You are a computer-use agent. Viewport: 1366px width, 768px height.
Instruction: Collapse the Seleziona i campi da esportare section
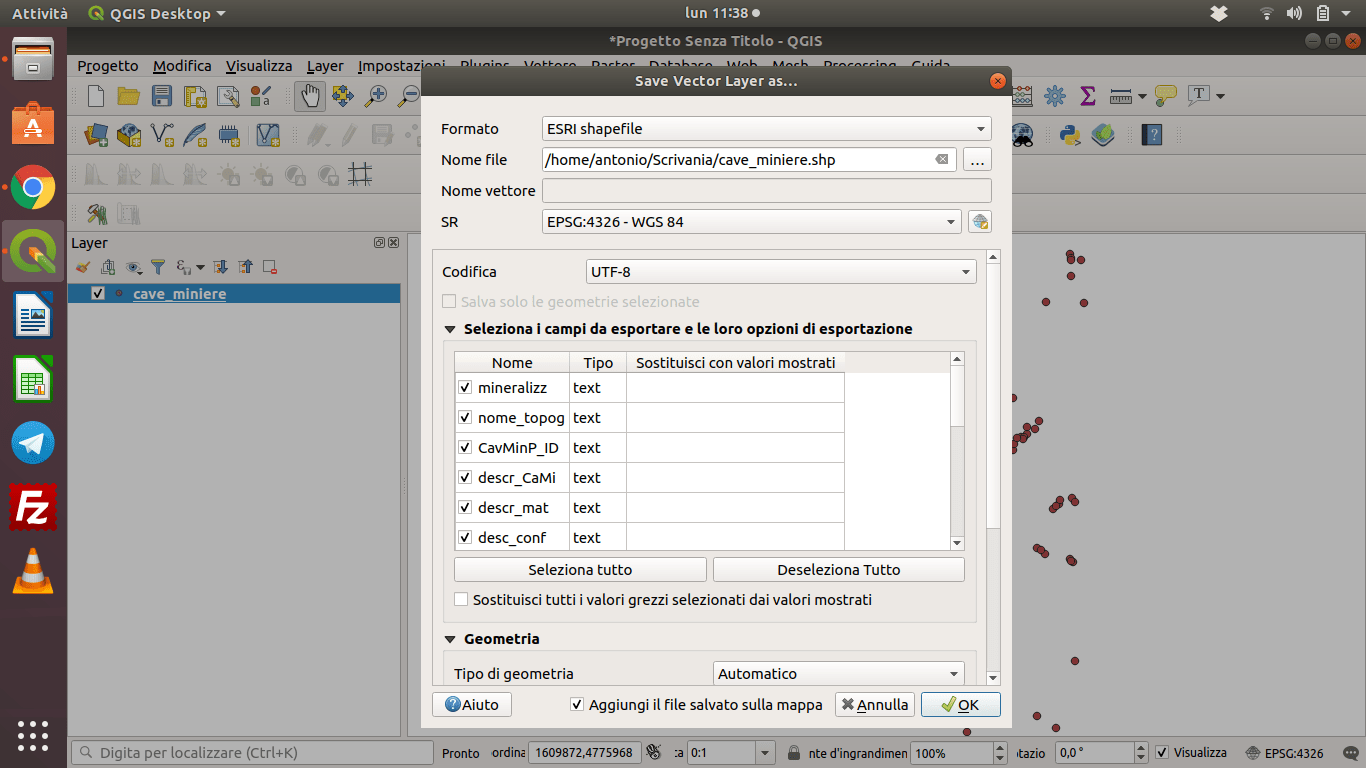coord(450,329)
